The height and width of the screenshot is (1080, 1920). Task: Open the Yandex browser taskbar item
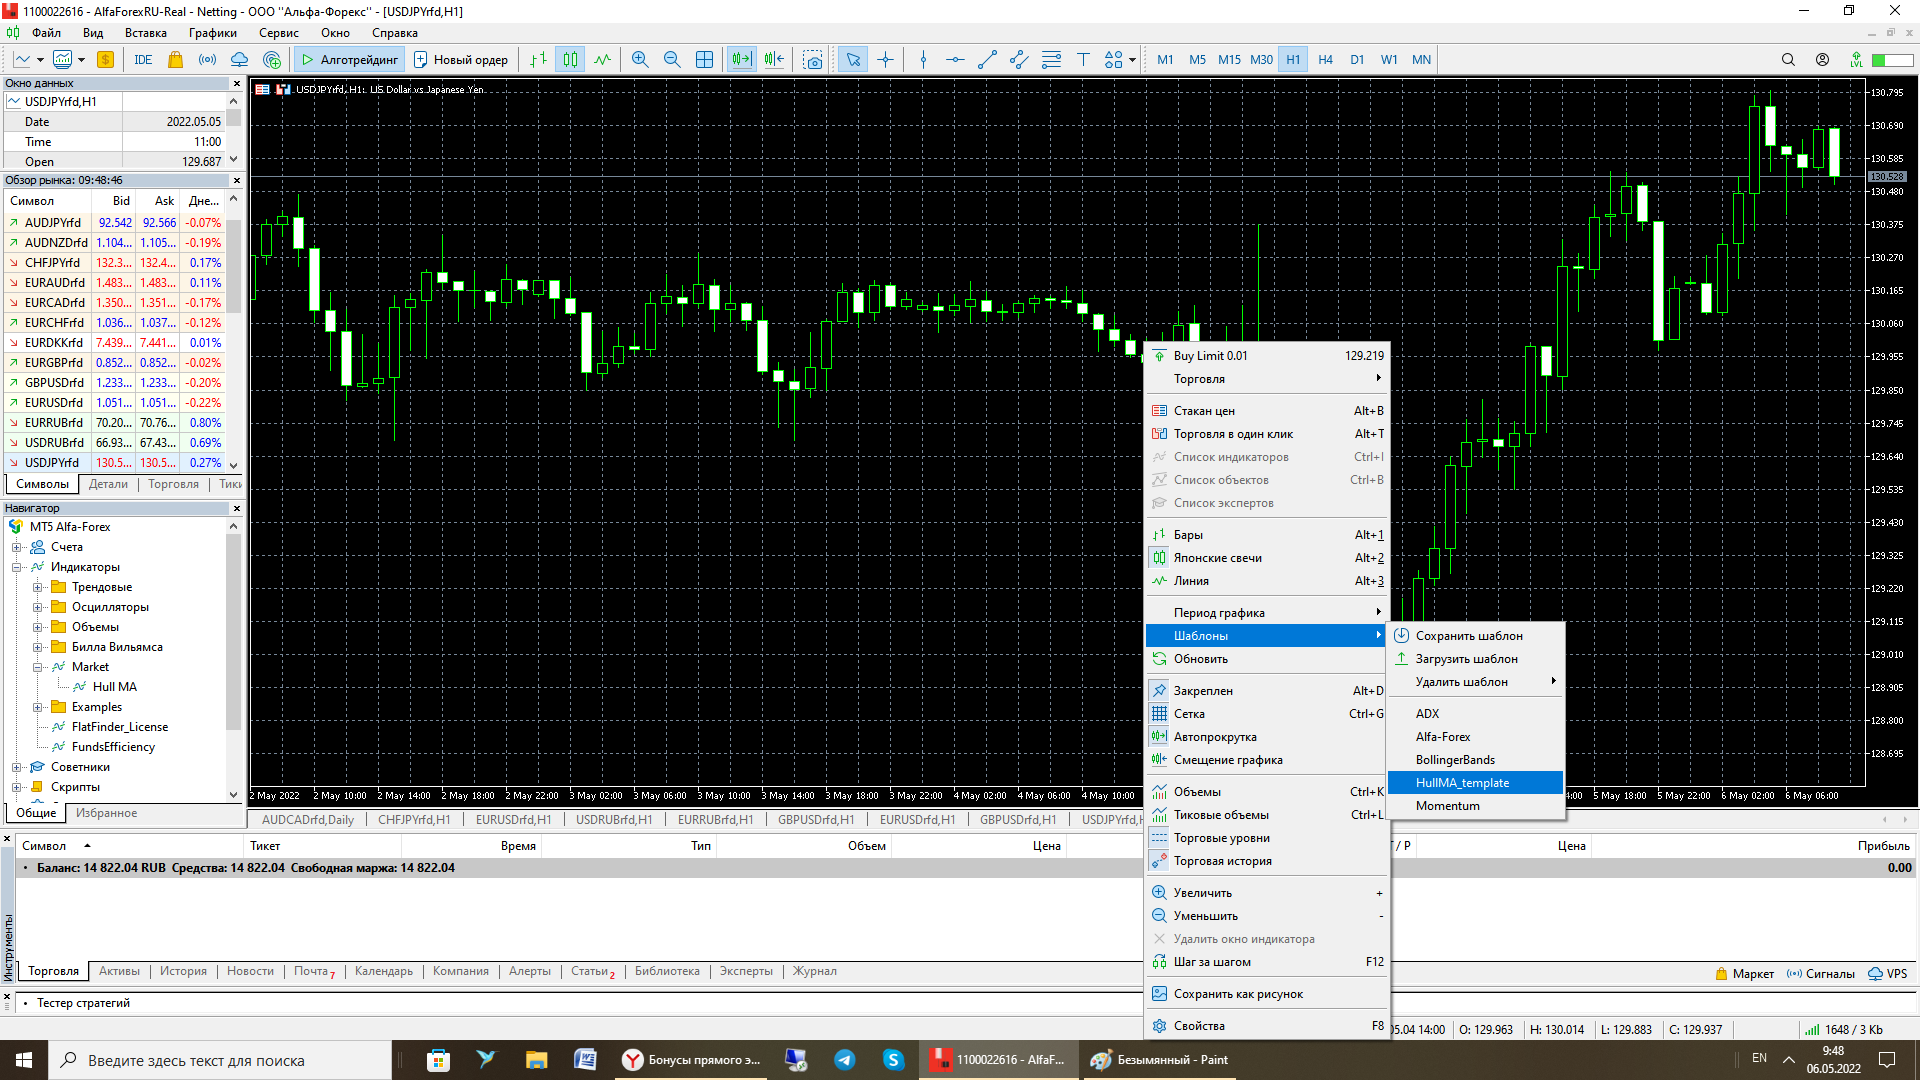692,1060
